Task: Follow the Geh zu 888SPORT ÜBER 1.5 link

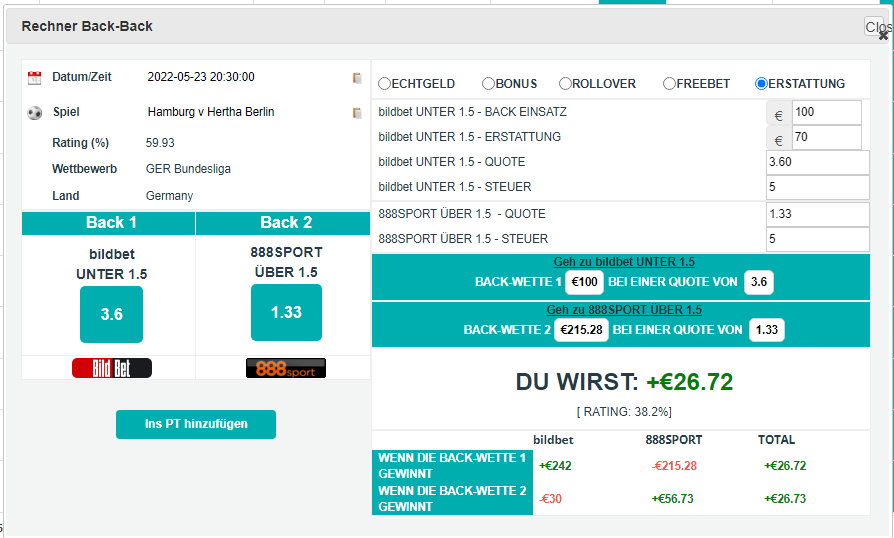Action: [x=624, y=310]
